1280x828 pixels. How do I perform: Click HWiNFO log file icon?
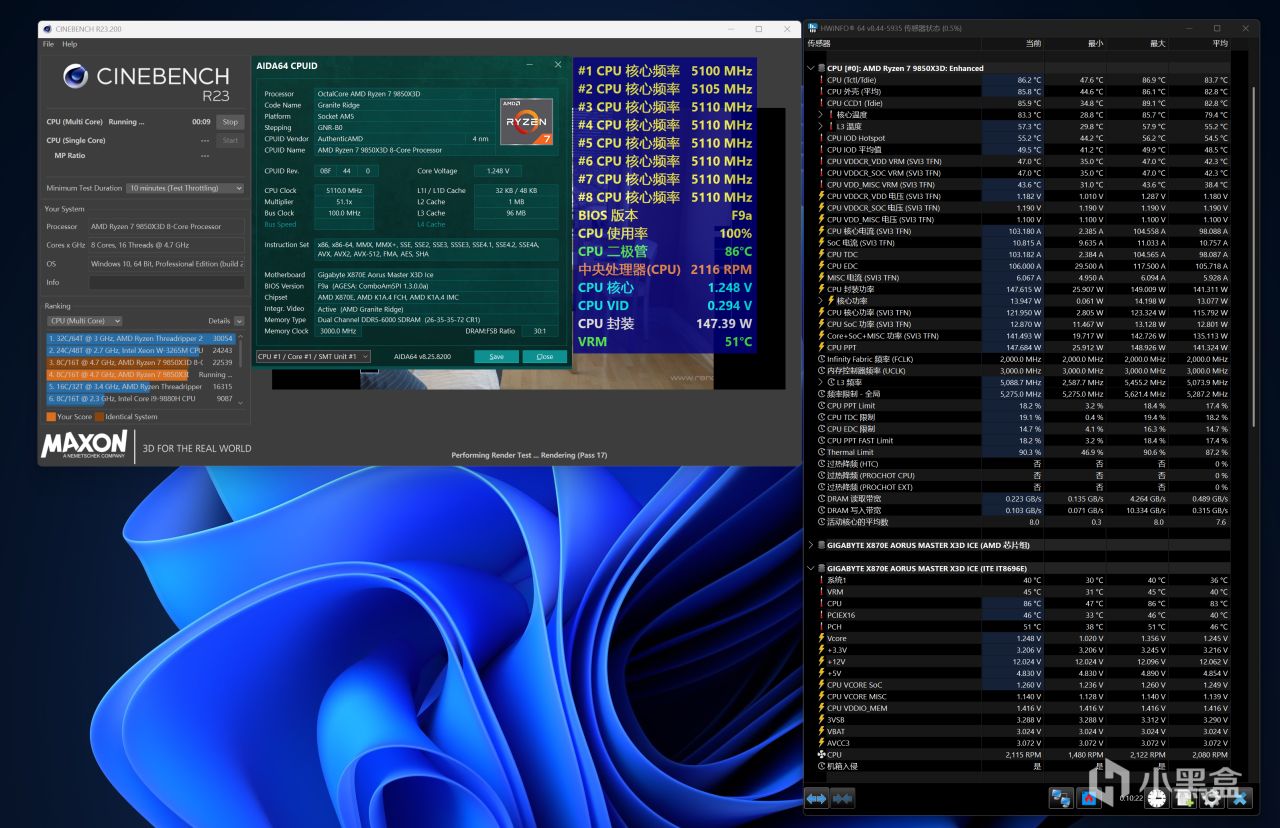pyautogui.click(x=1184, y=798)
